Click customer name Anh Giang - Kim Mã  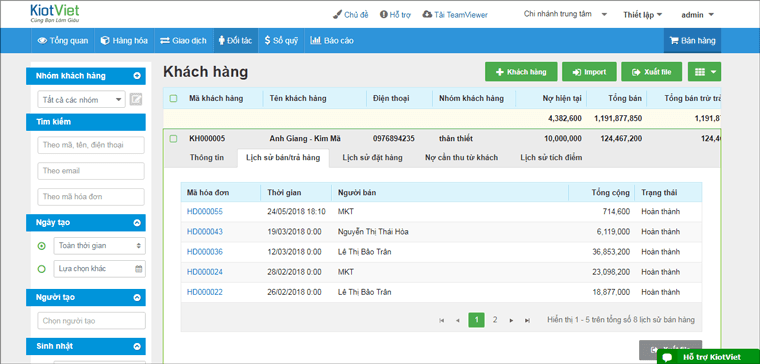(305, 139)
